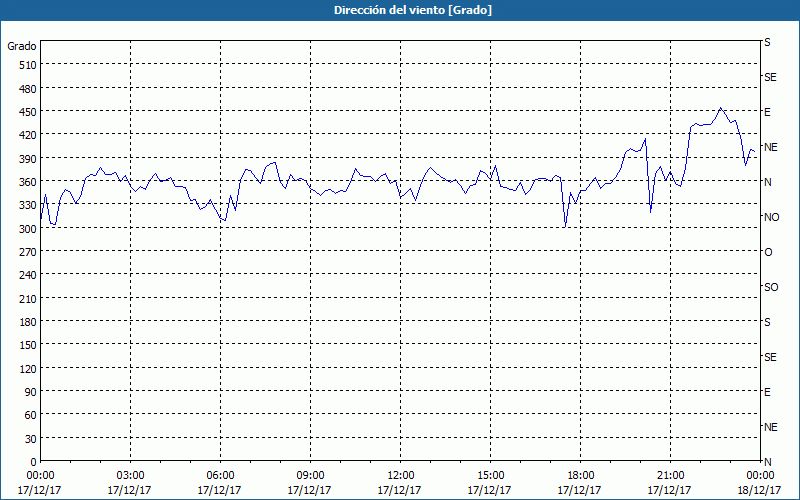This screenshot has height=500, width=800.
Task: Click the chart title "Dirección del viento [Grado]"
Action: tap(412, 10)
